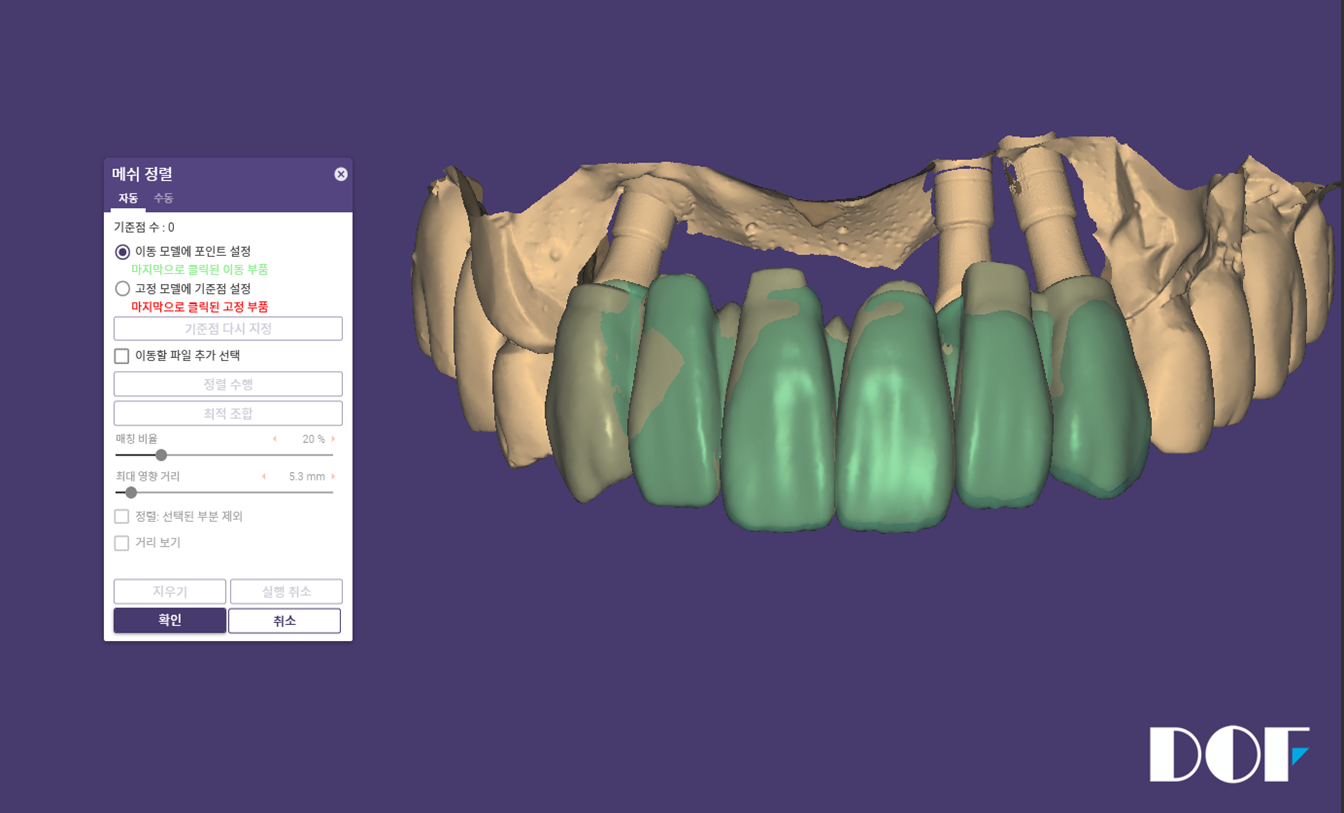The width and height of the screenshot is (1344, 813).
Task: Cancel with the 취소 button
Action: pos(284,621)
